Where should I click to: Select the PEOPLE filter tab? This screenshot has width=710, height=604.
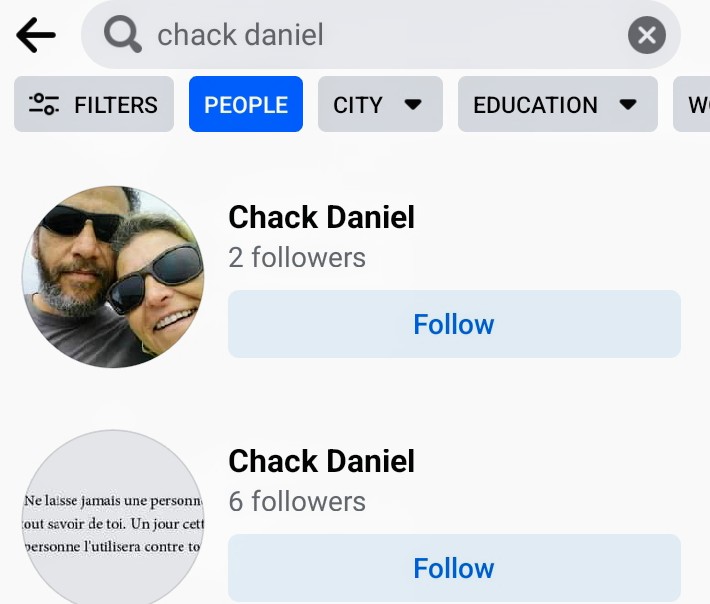[246, 104]
